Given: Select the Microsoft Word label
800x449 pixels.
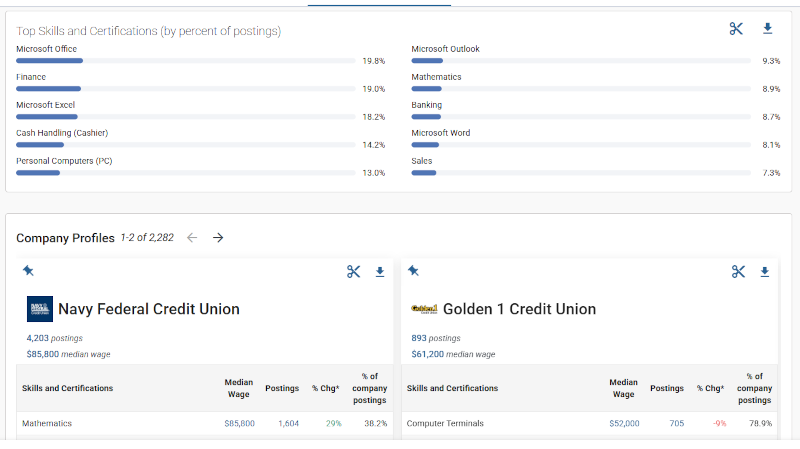Looking at the screenshot, I should [x=441, y=133].
